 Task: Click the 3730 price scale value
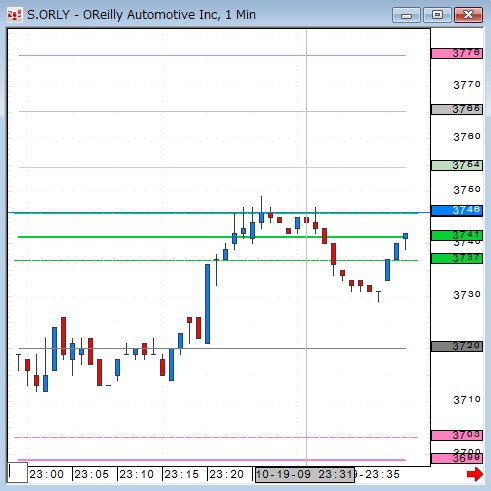click(467, 295)
